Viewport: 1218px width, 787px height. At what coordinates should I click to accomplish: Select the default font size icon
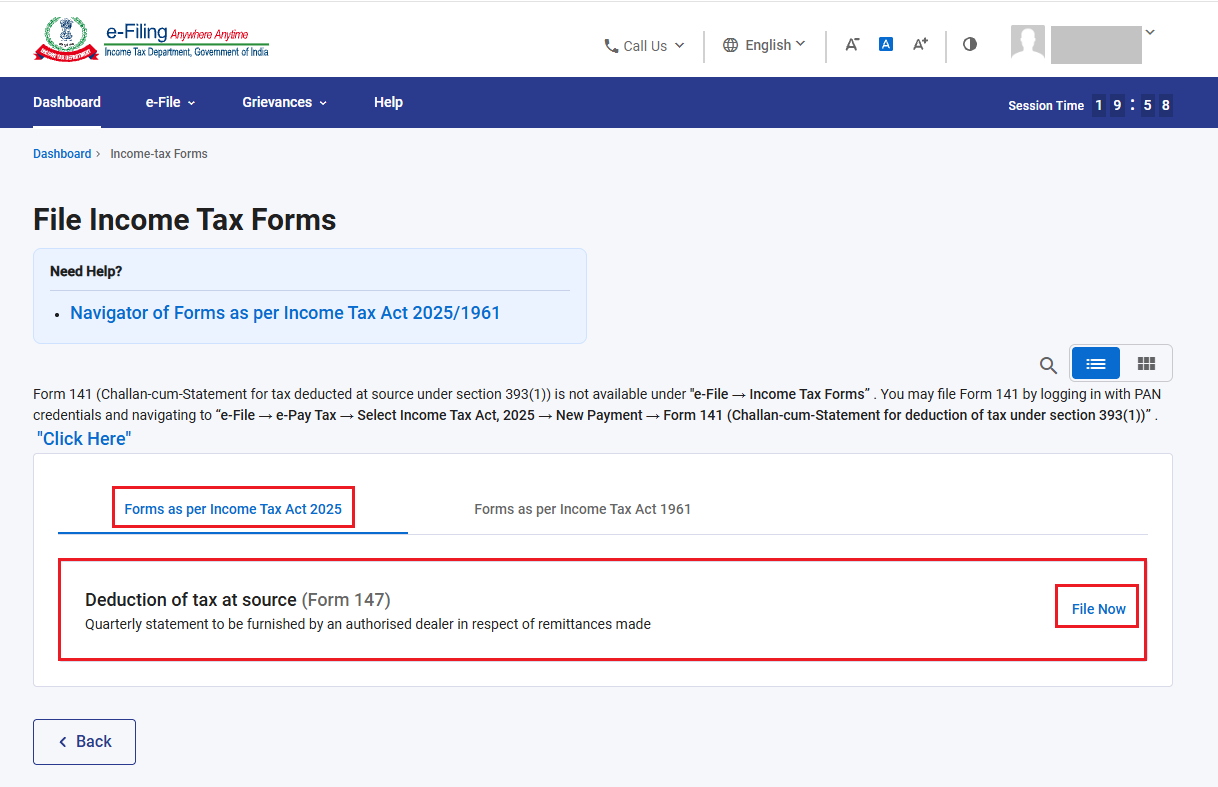pyautogui.click(x=886, y=44)
